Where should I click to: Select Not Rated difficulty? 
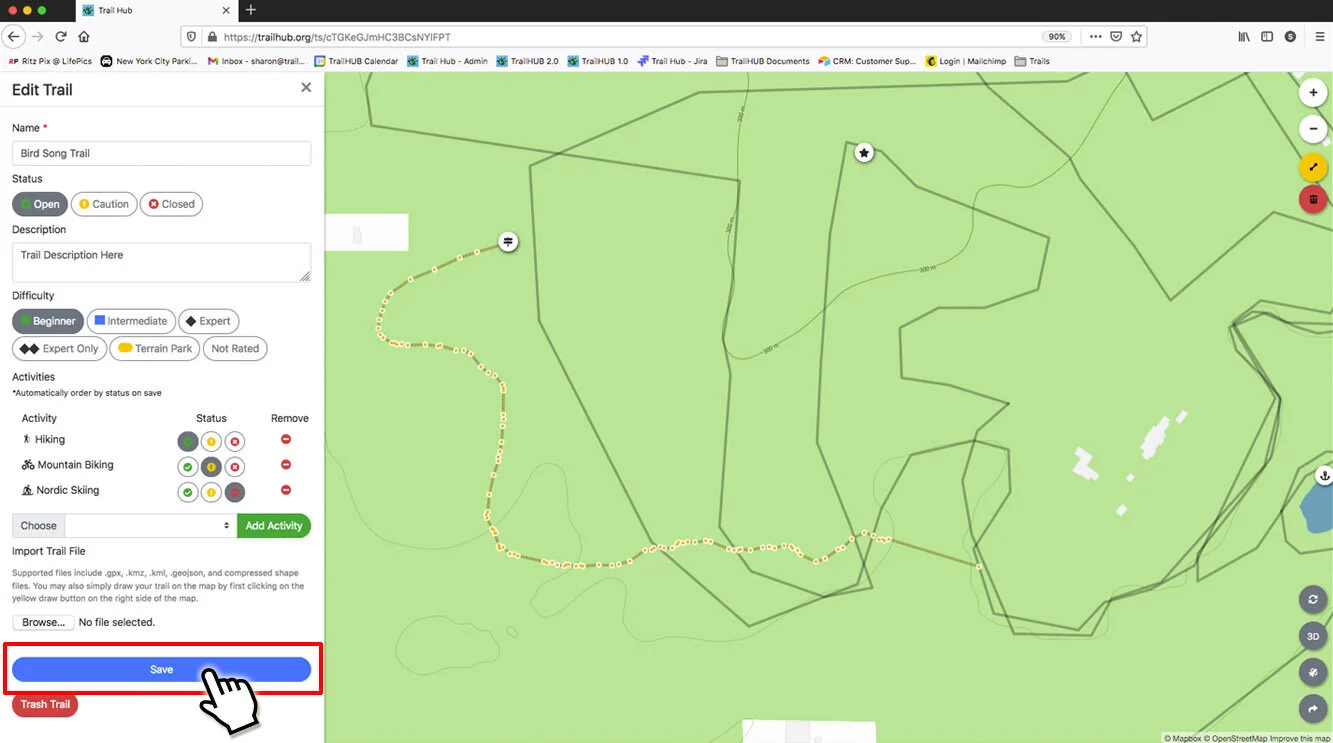click(235, 349)
